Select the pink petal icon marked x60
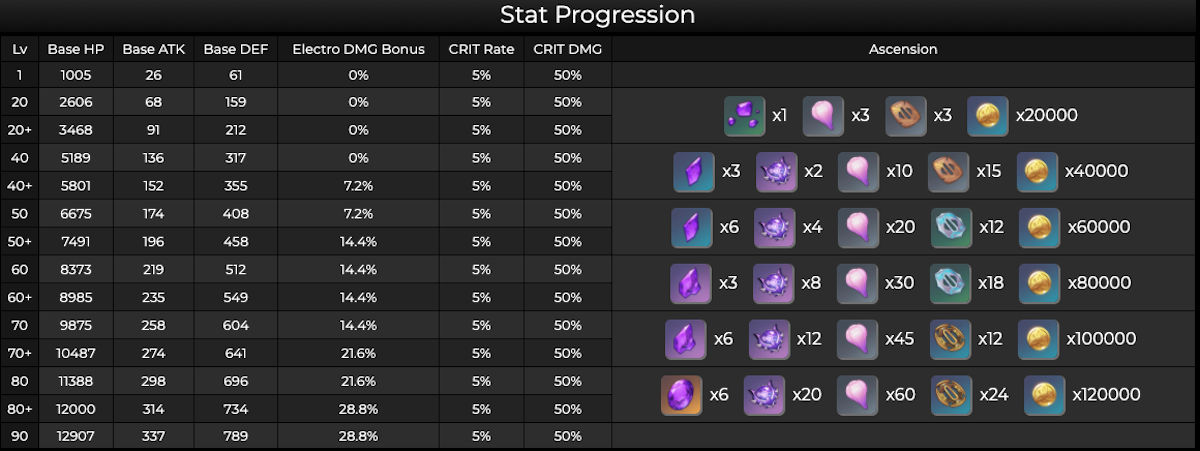 pos(858,395)
